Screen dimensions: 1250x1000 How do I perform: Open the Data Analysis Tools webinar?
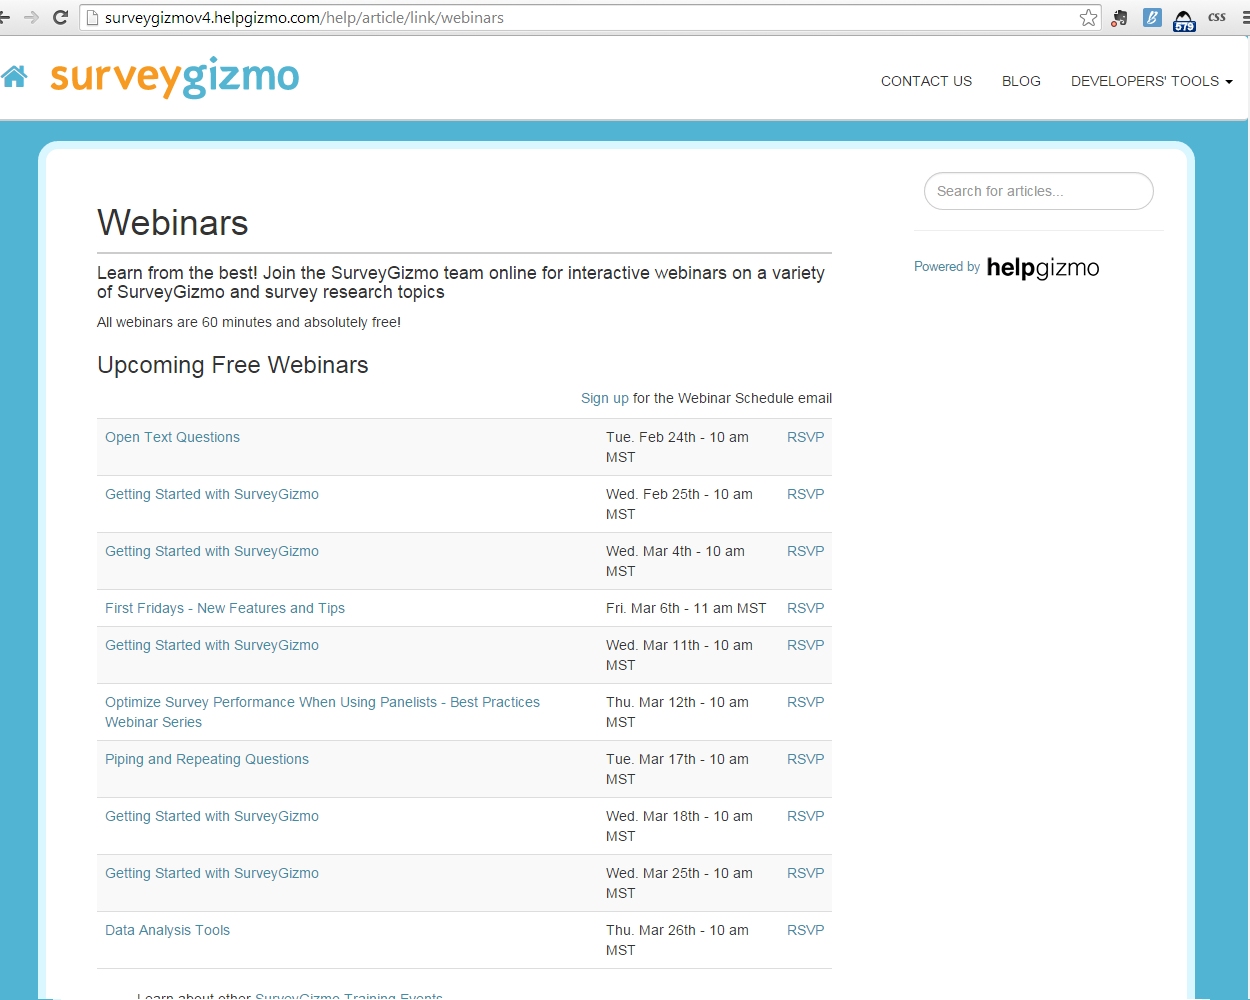pos(167,930)
